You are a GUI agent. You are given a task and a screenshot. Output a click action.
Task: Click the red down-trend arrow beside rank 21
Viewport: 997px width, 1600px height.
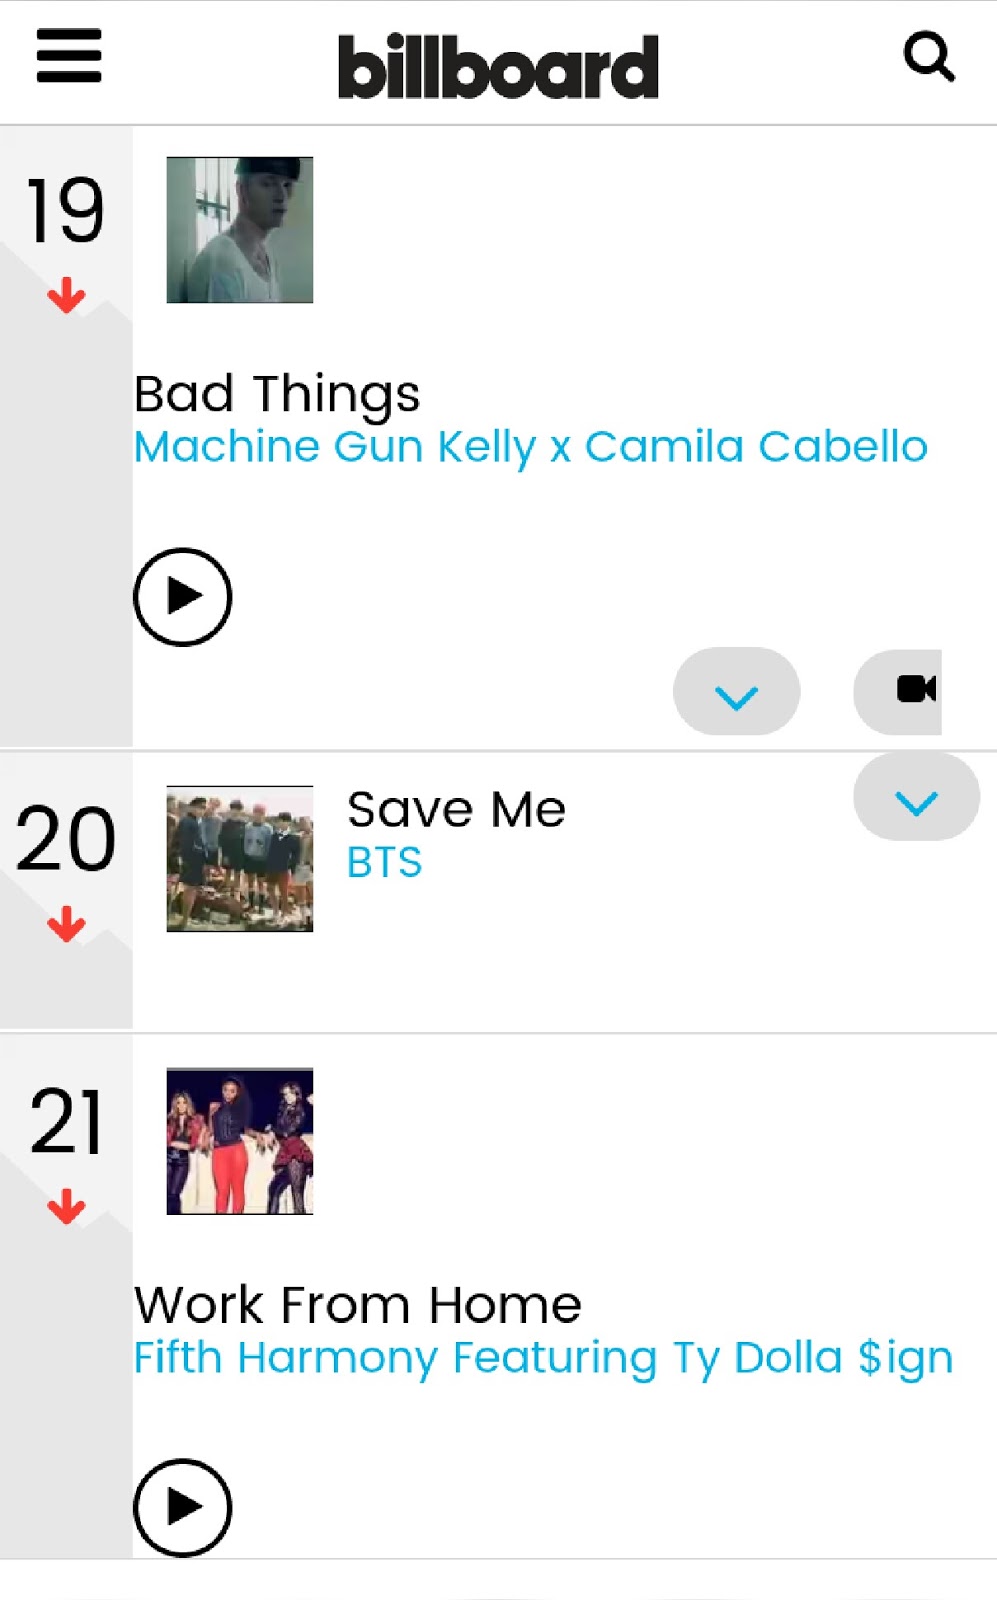[66, 1205]
